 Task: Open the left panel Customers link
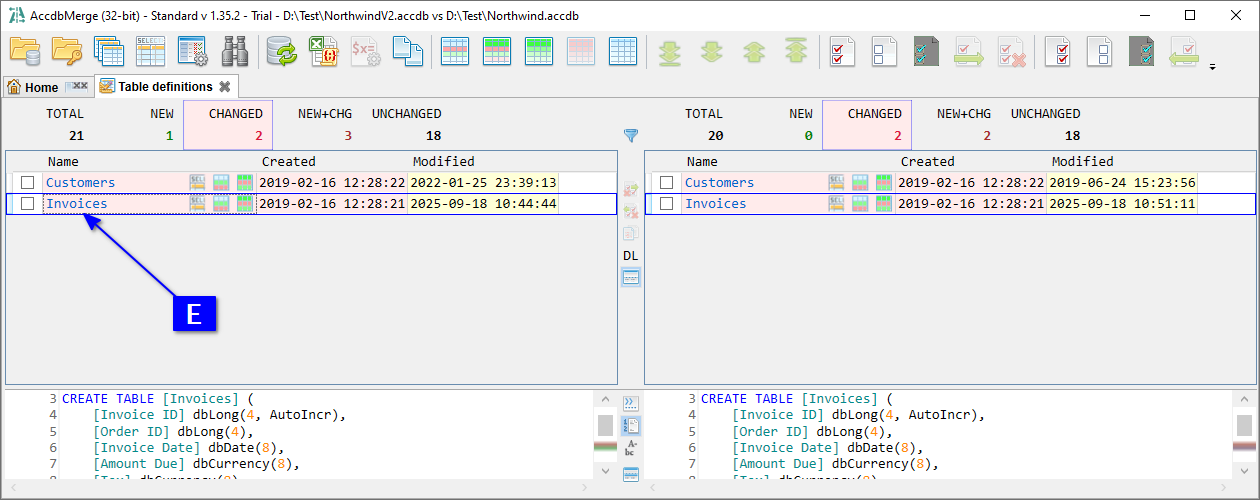pos(80,183)
